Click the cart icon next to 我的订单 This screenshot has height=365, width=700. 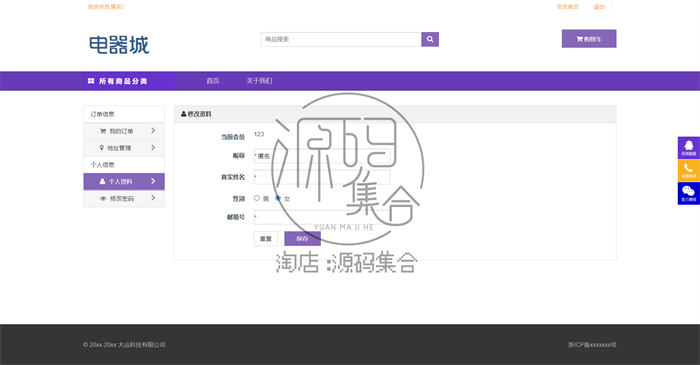point(103,131)
